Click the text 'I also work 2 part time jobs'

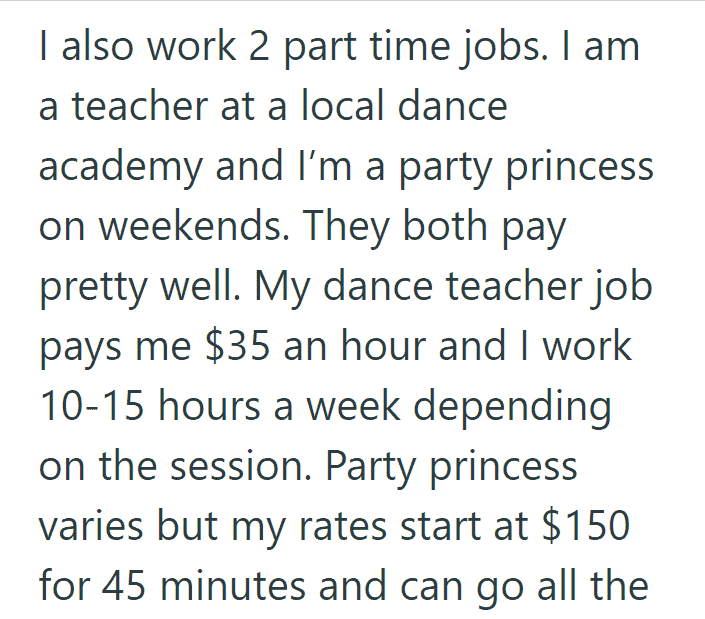pos(294,48)
